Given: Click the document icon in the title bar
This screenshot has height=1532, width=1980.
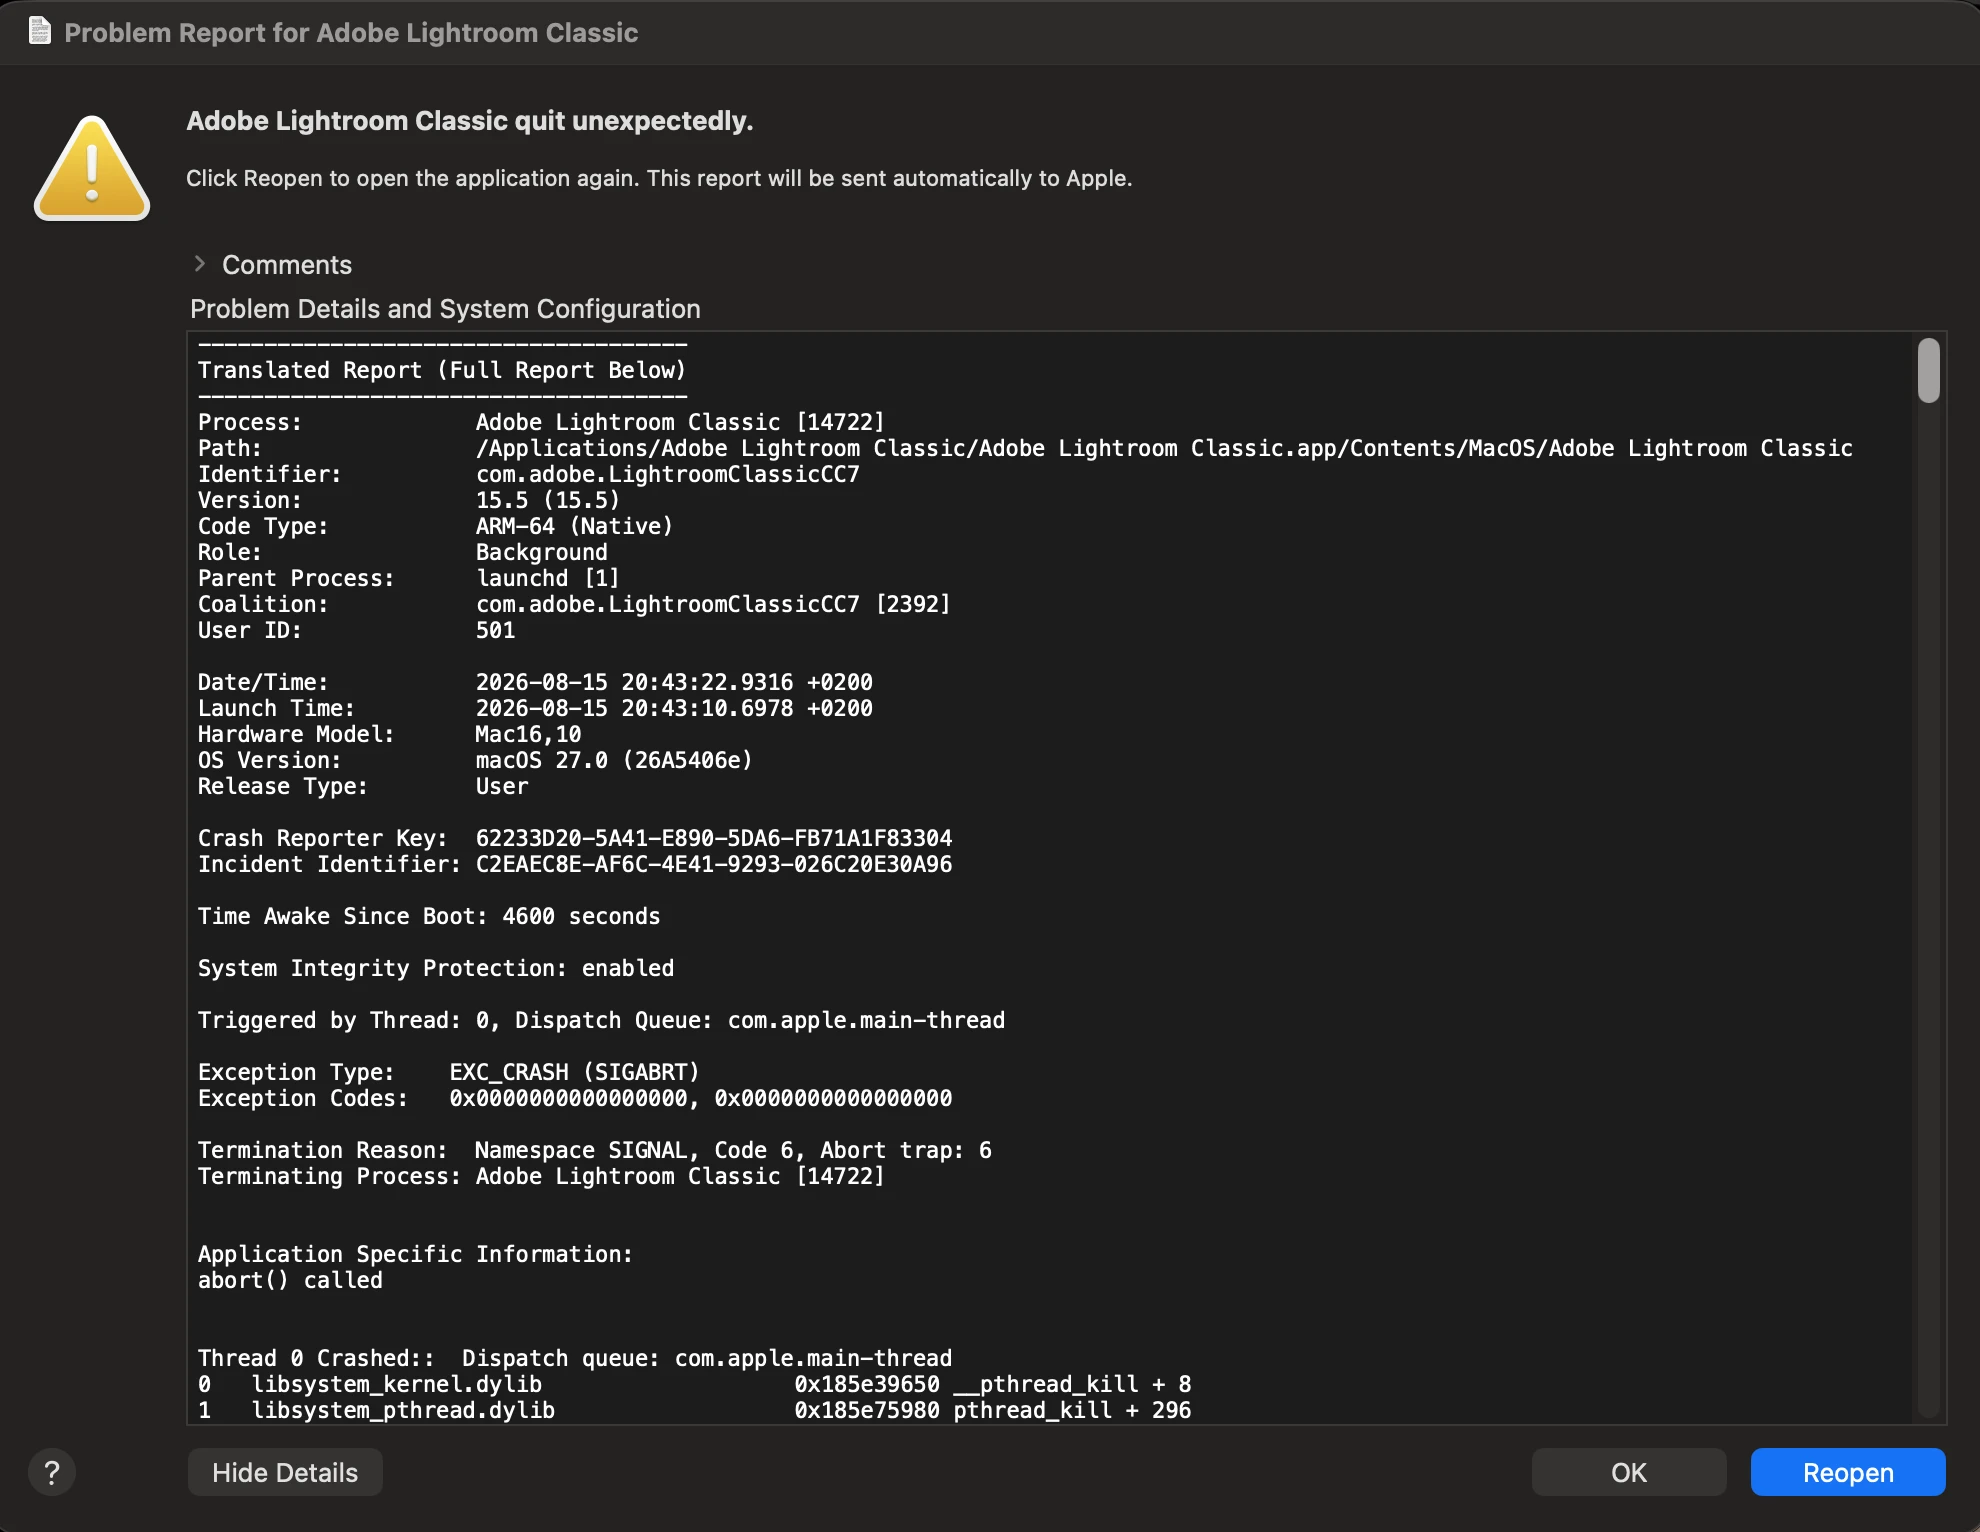Looking at the screenshot, I should click(x=40, y=32).
